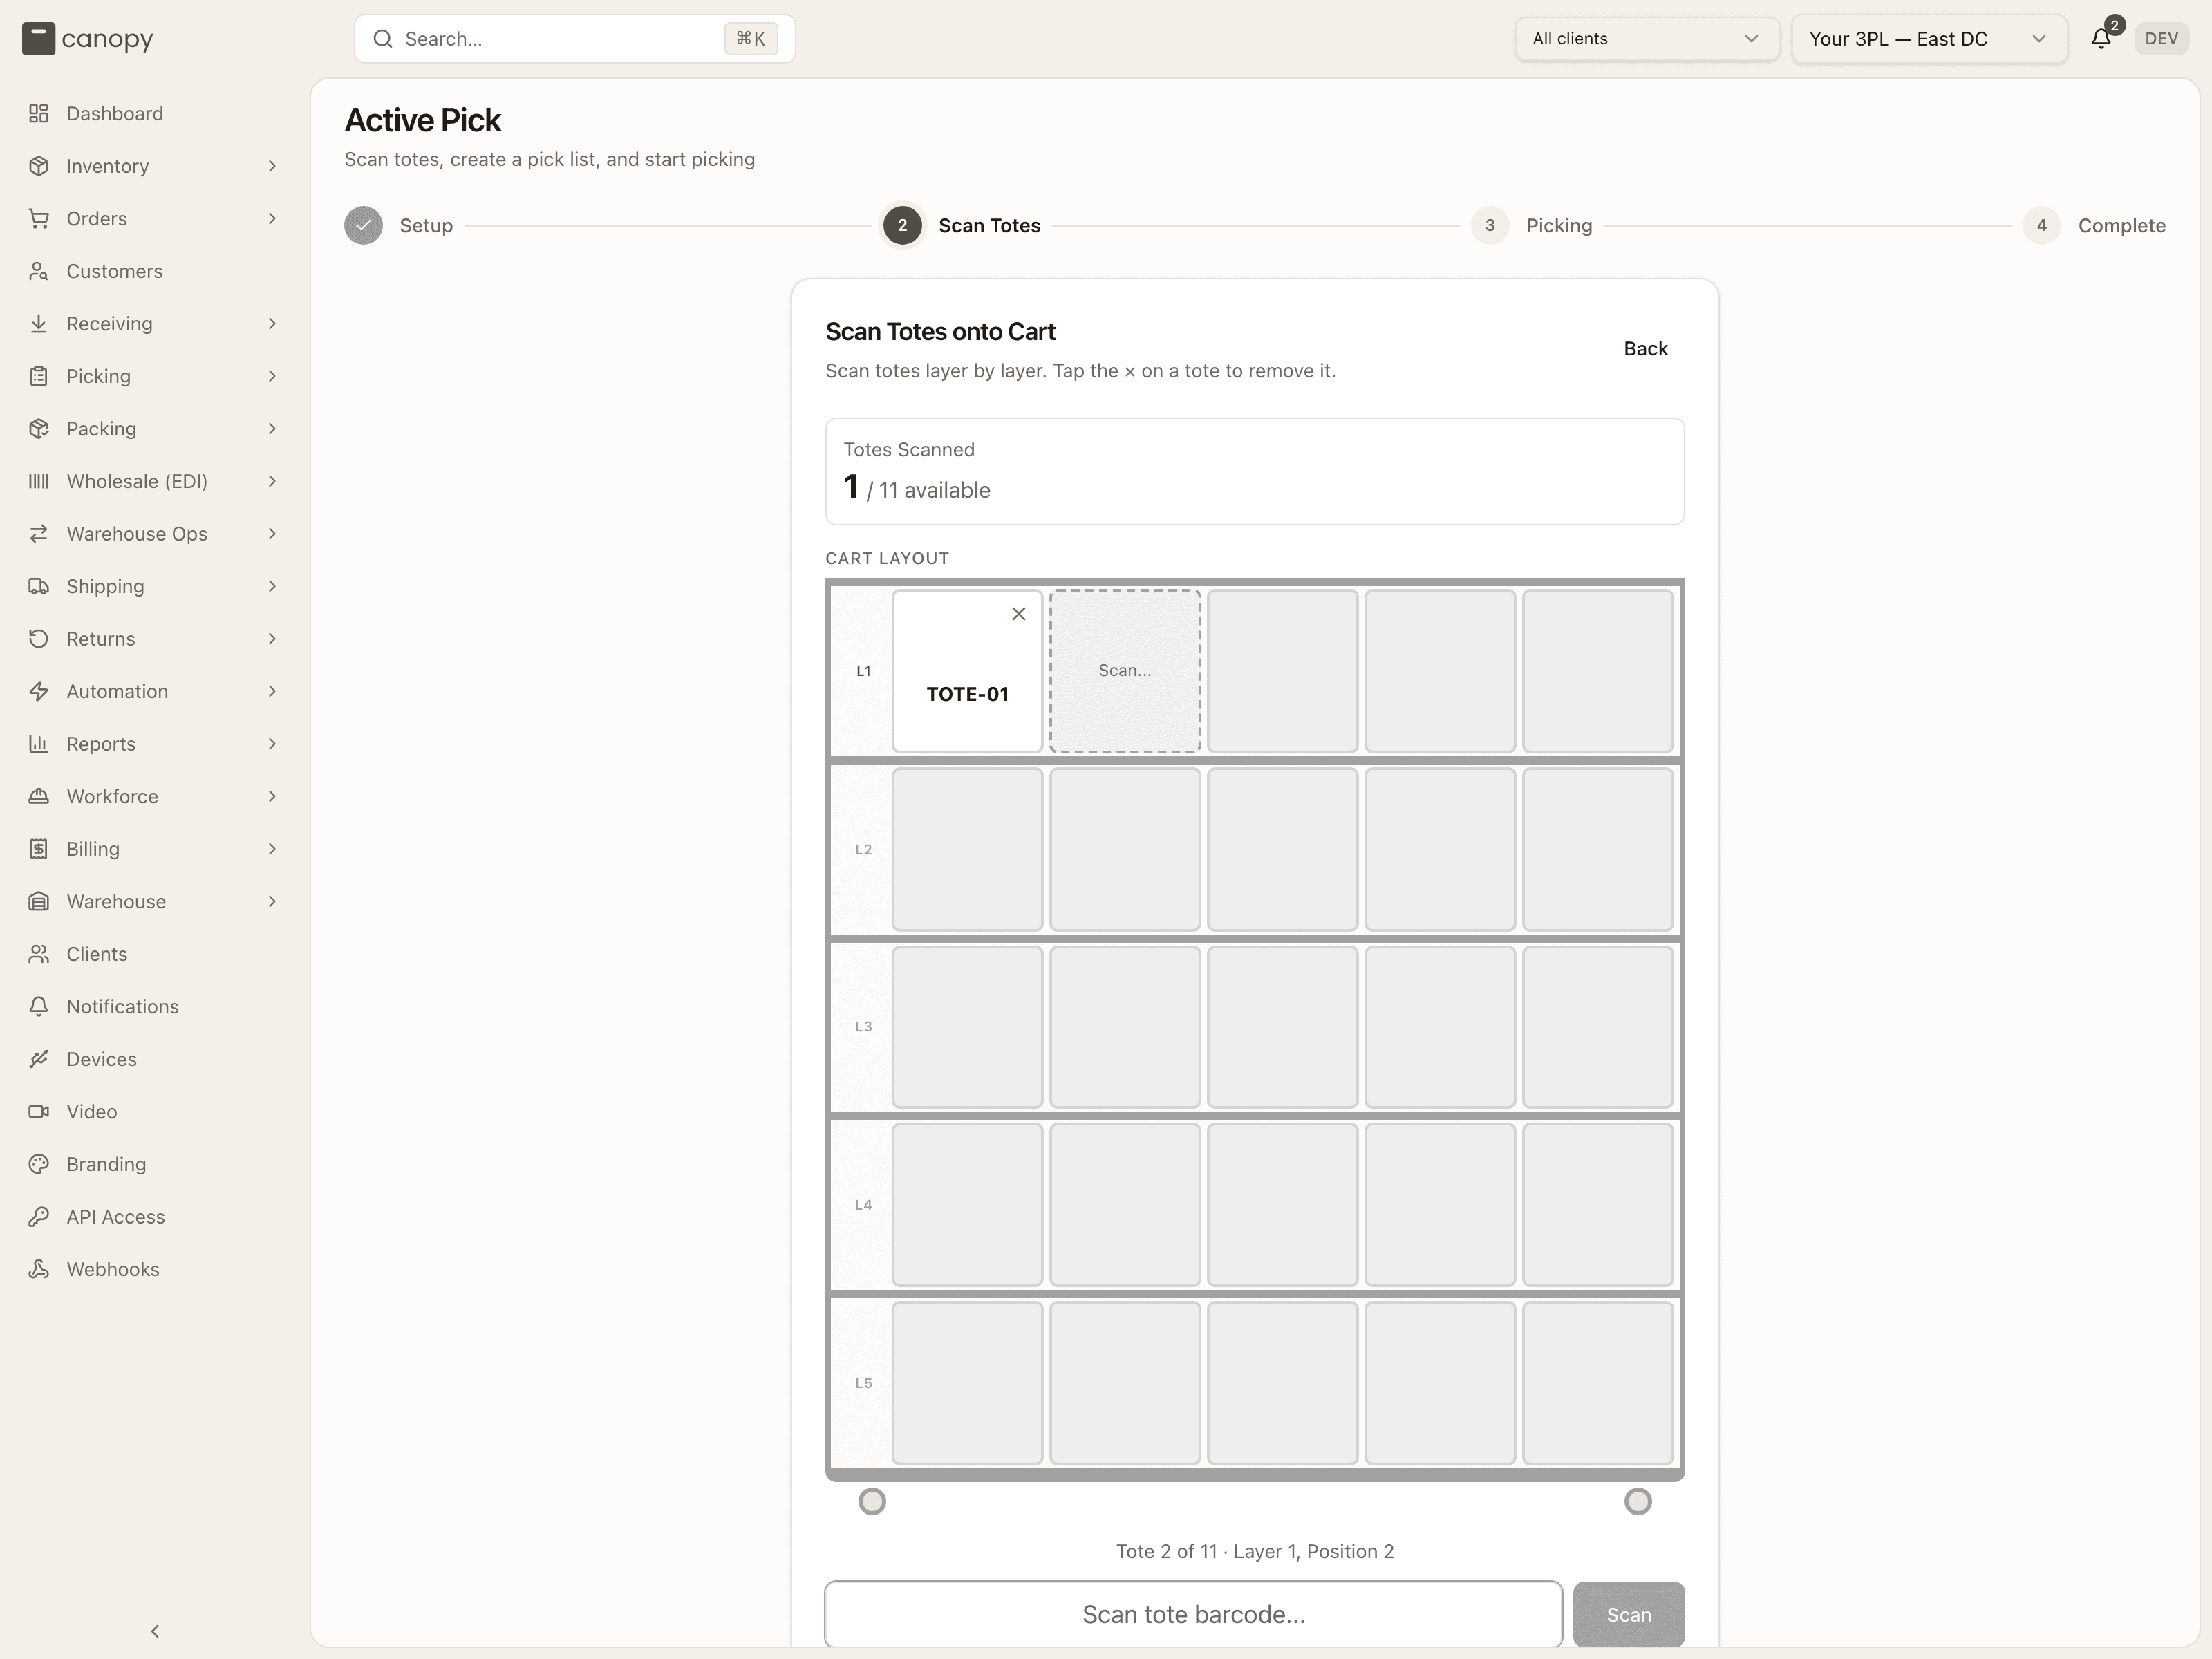
Task: Click the Notifications bell icon in sidebar
Action: pos(39,1007)
